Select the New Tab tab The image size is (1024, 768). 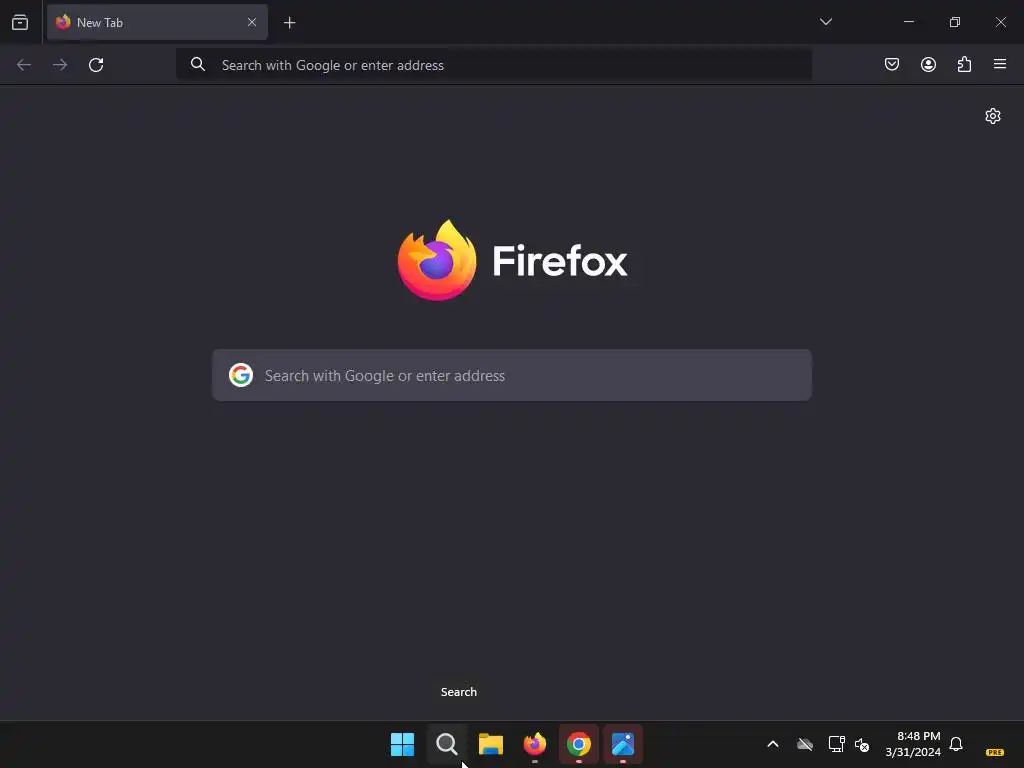(157, 23)
